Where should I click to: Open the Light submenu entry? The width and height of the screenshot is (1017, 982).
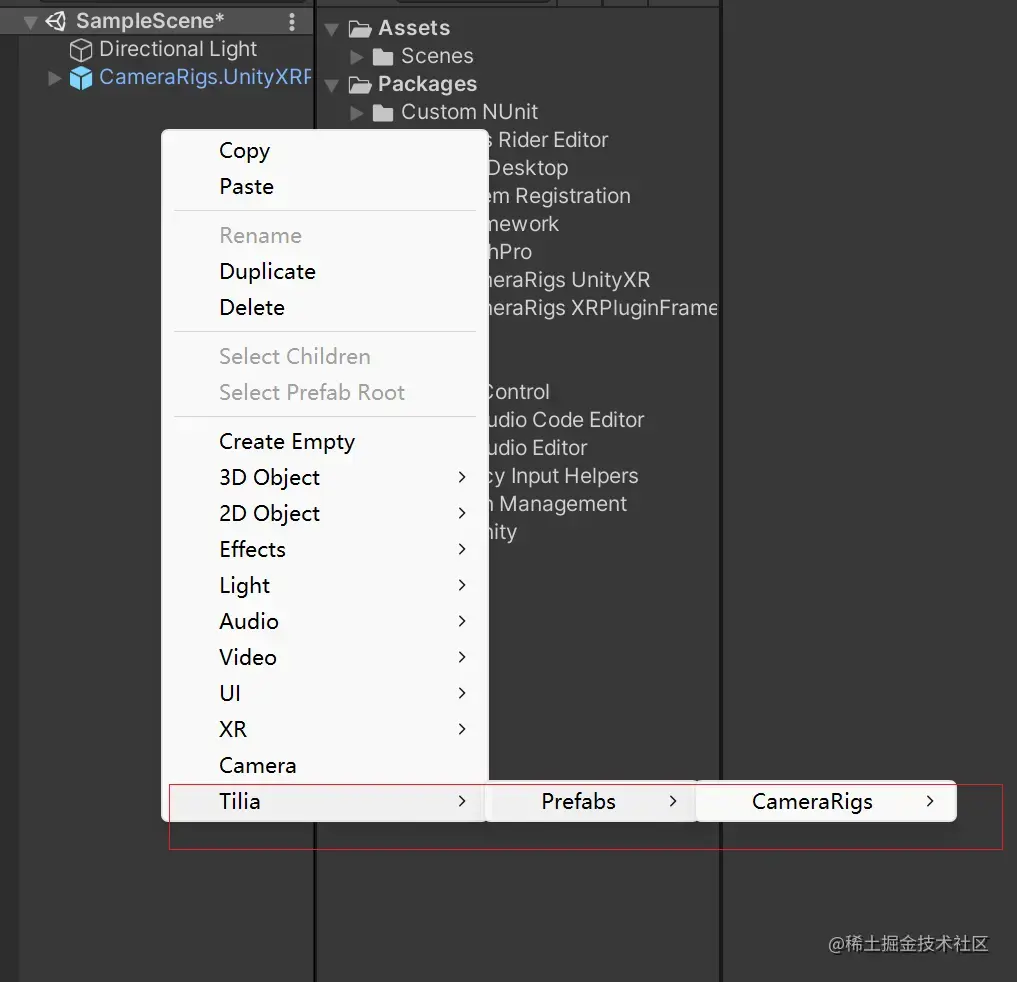(324, 586)
